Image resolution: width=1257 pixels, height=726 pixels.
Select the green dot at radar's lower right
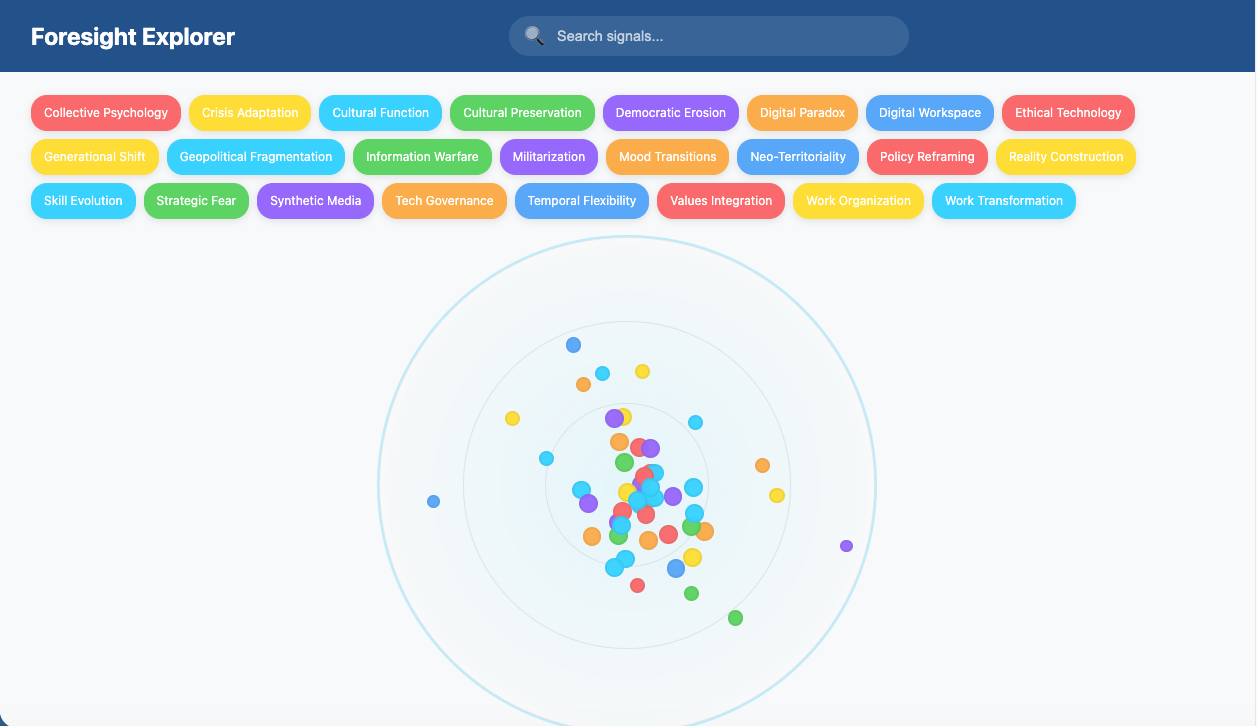coord(735,618)
